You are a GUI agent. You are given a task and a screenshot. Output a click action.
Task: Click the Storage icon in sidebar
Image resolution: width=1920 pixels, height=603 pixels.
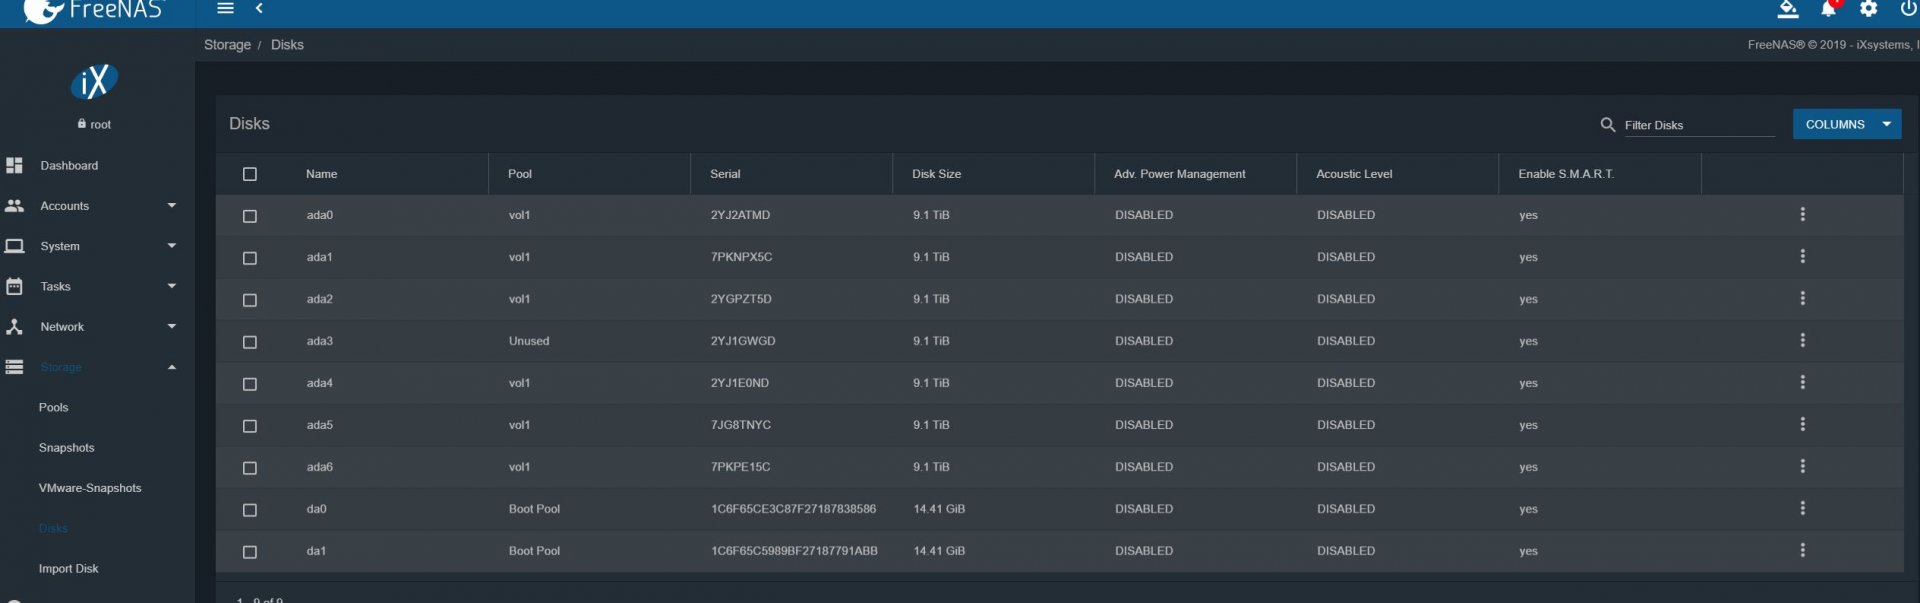(x=14, y=367)
